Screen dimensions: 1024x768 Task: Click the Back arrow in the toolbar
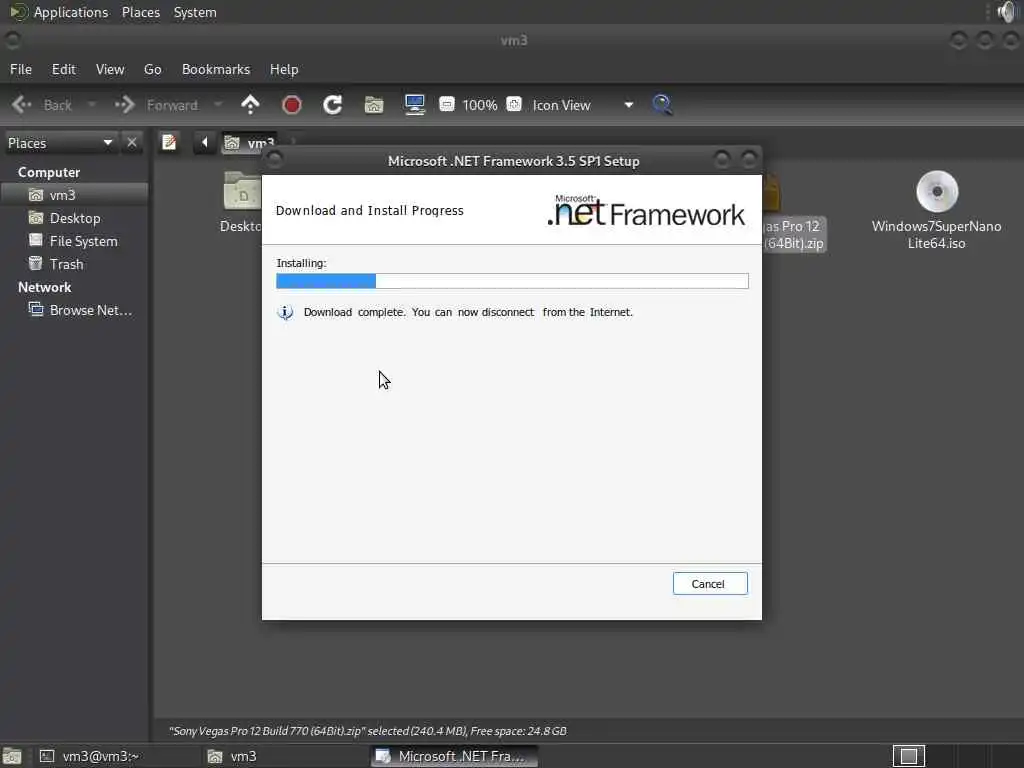pyautogui.click(x=22, y=104)
